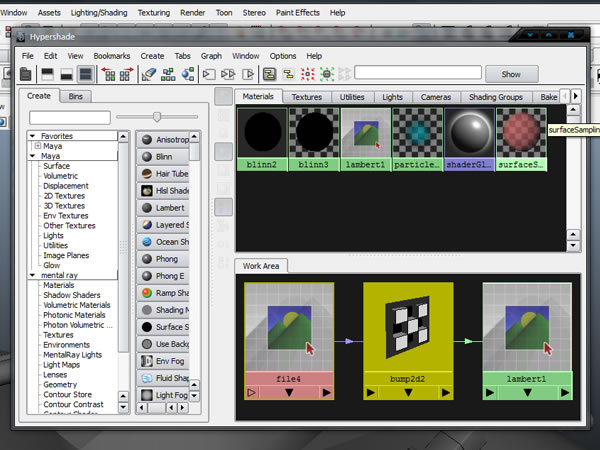
Task: Expand lambert1 node input arrow
Action: (490, 393)
